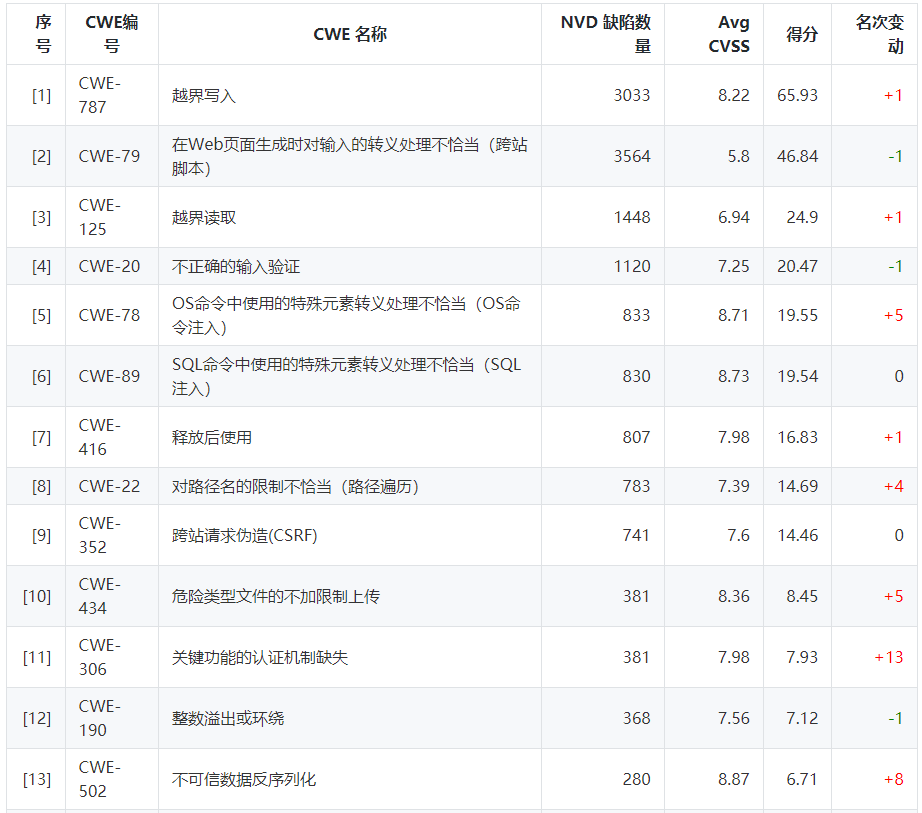Sort by the "得分" column header
This screenshot has height=813, width=922.
coord(798,33)
